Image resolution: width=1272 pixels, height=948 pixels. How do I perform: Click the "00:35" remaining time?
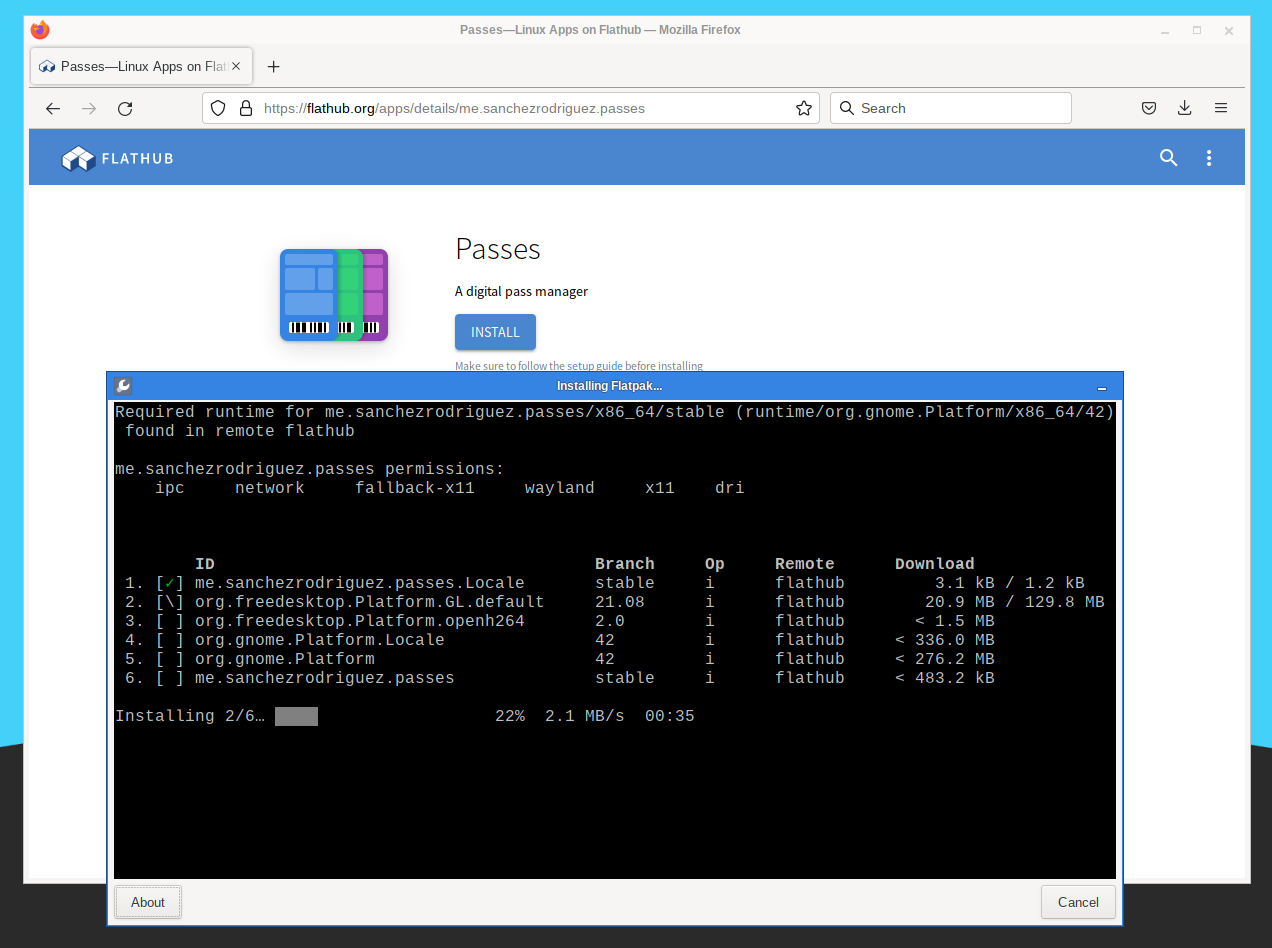click(670, 716)
